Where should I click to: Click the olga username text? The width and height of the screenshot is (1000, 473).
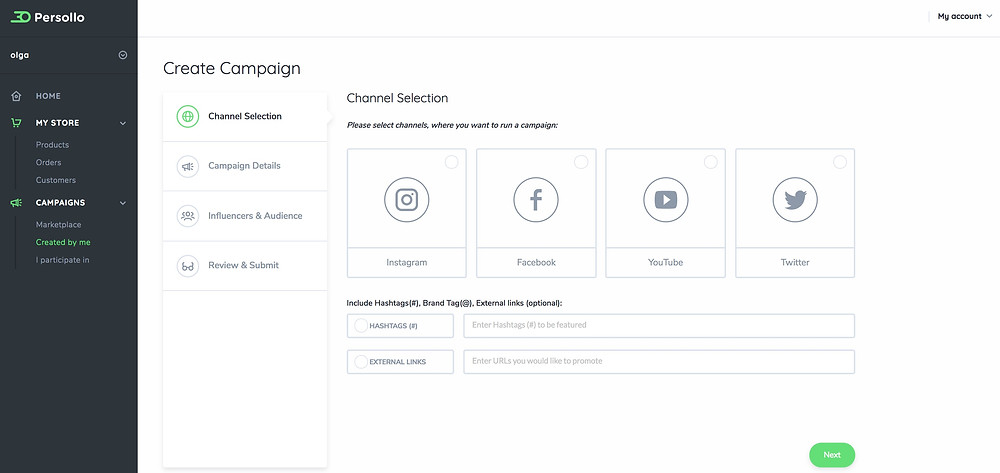pyautogui.click(x=20, y=55)
